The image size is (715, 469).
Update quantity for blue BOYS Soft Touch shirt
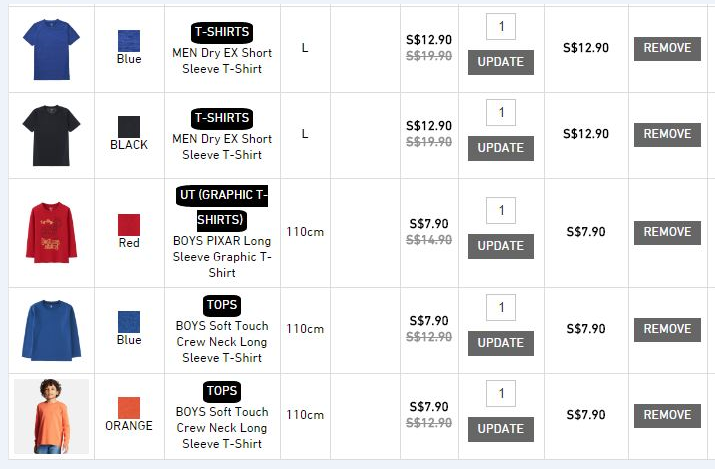pyautogui.click(x=500, y=343)
